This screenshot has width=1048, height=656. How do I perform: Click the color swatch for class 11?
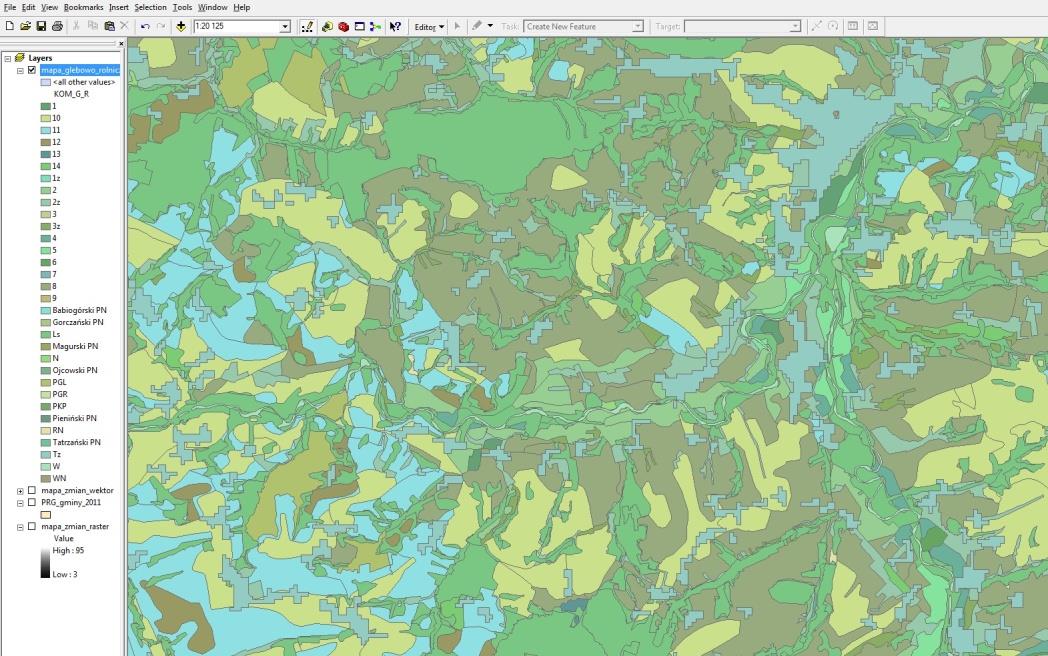45,130
